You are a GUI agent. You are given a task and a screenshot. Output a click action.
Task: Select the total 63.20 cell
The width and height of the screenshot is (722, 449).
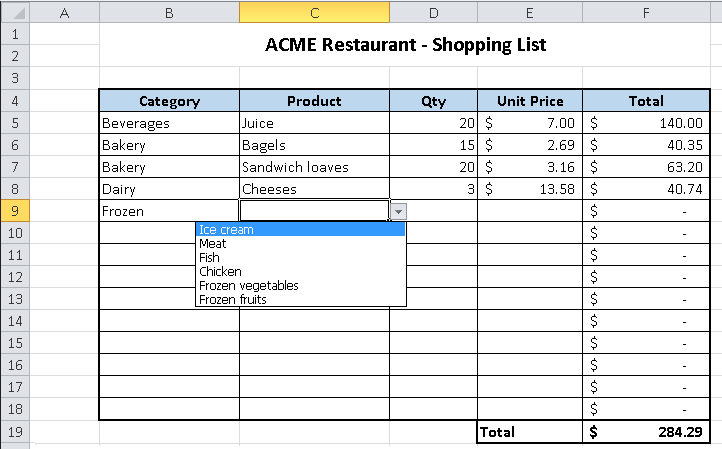[646, 167]
